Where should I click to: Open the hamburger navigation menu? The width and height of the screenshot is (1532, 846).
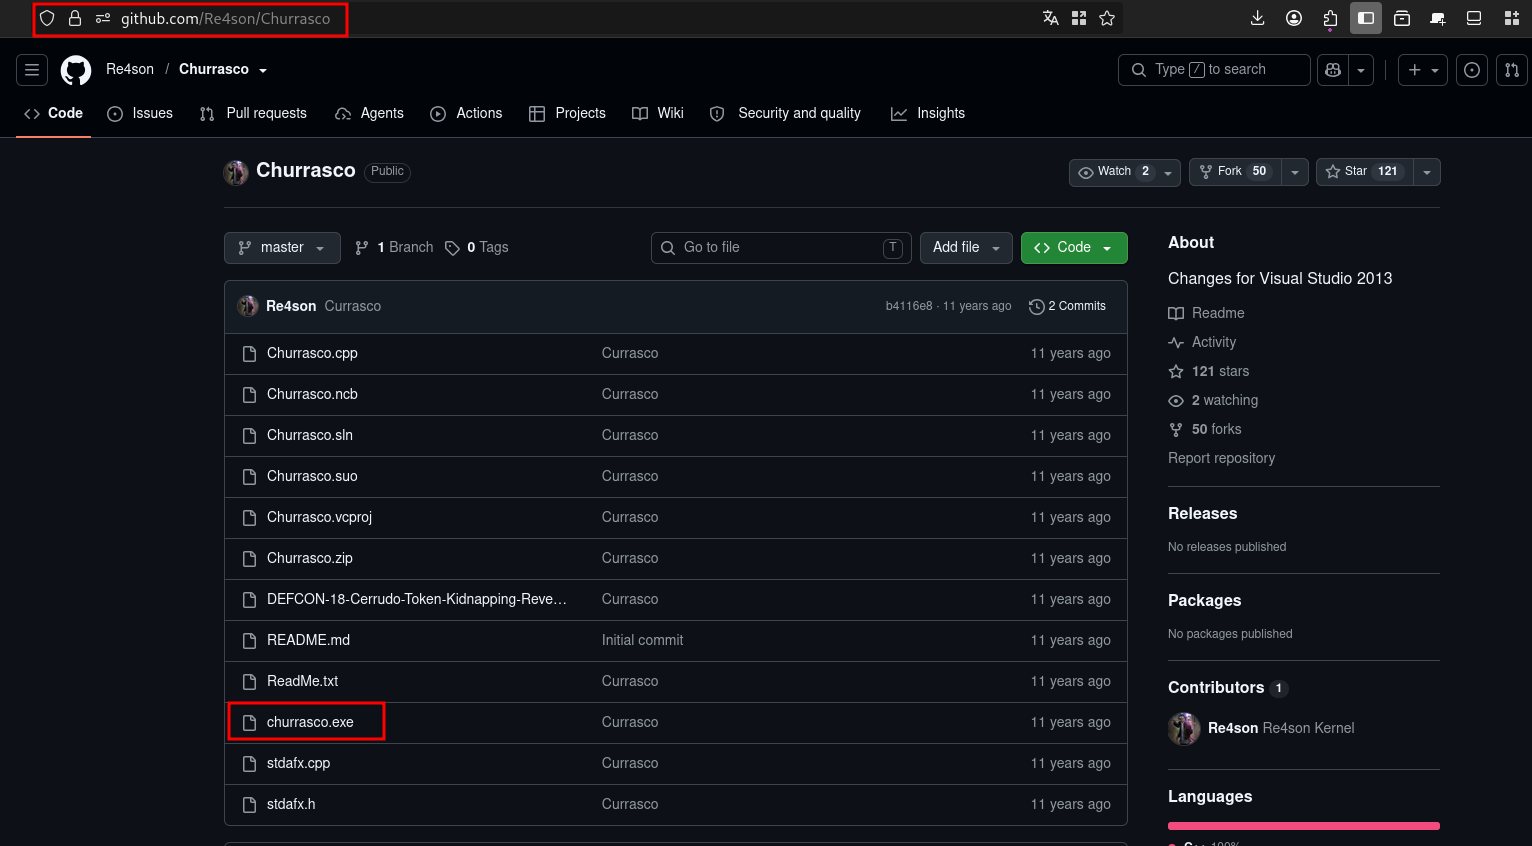coord(32,70)
